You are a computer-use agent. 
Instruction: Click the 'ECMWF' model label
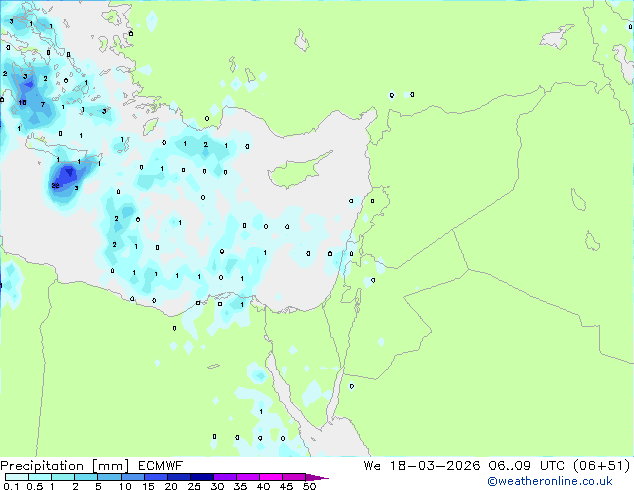tap(161, 466)
